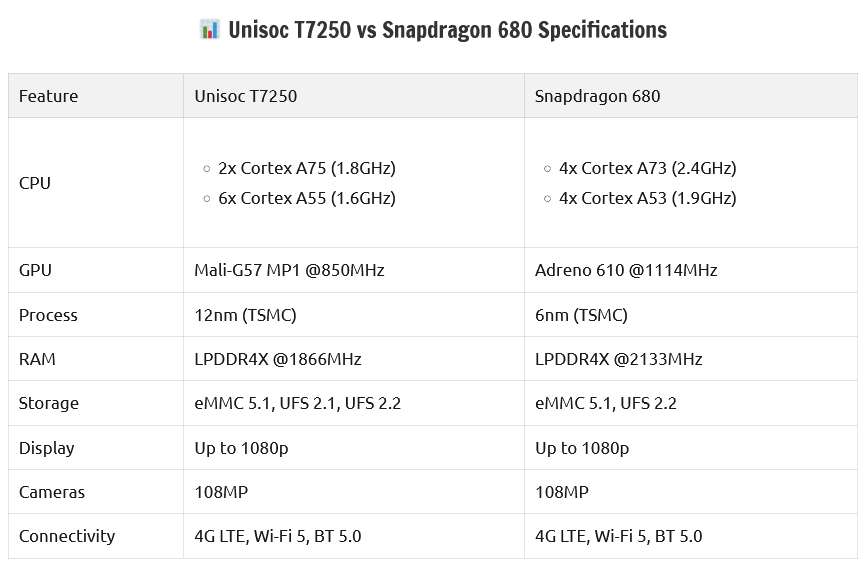Click the eMMC 5.1, UFS 2.1, UFS 2.2 cell
865x569 pixels.
[297, 403]
